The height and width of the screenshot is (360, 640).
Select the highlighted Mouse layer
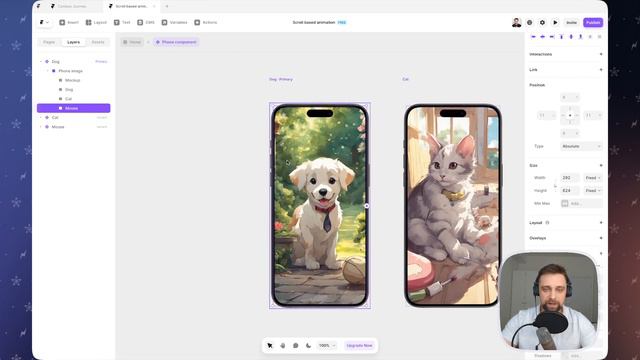[x=73, y=108]
